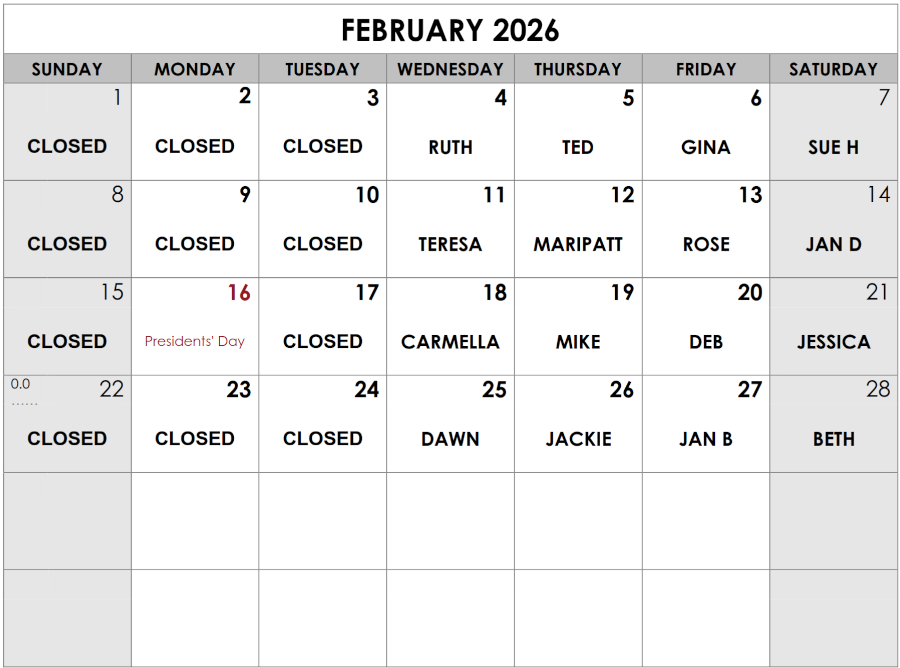Viewport: 900px width, 668px height.
Task: Click TERESA on February 11
Action: 450,244
